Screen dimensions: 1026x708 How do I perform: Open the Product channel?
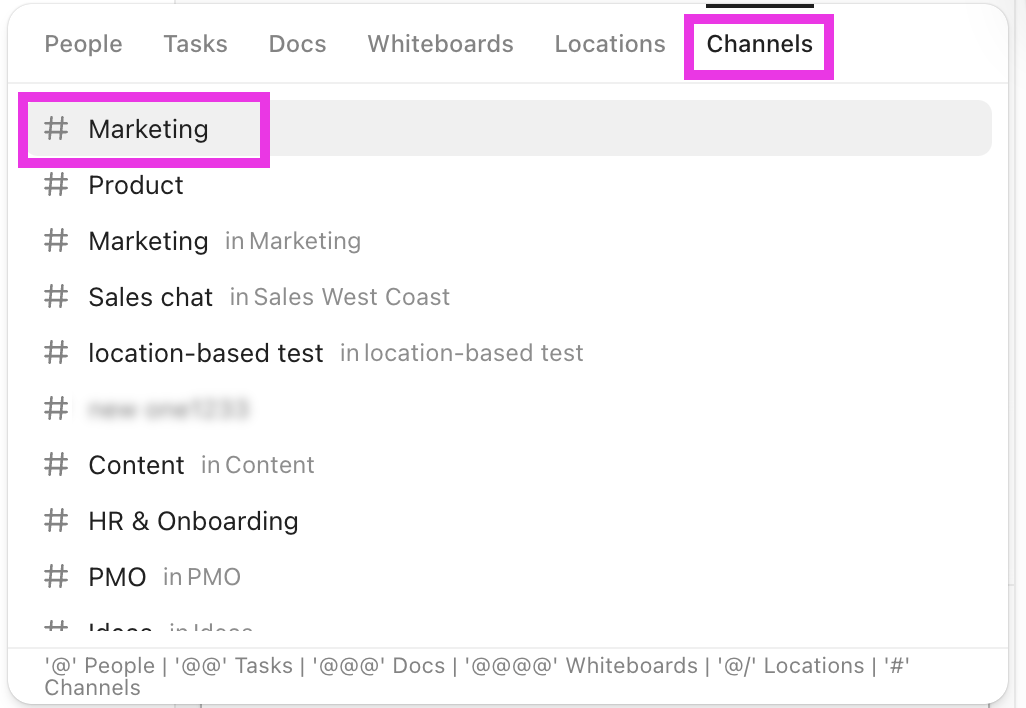136,185
